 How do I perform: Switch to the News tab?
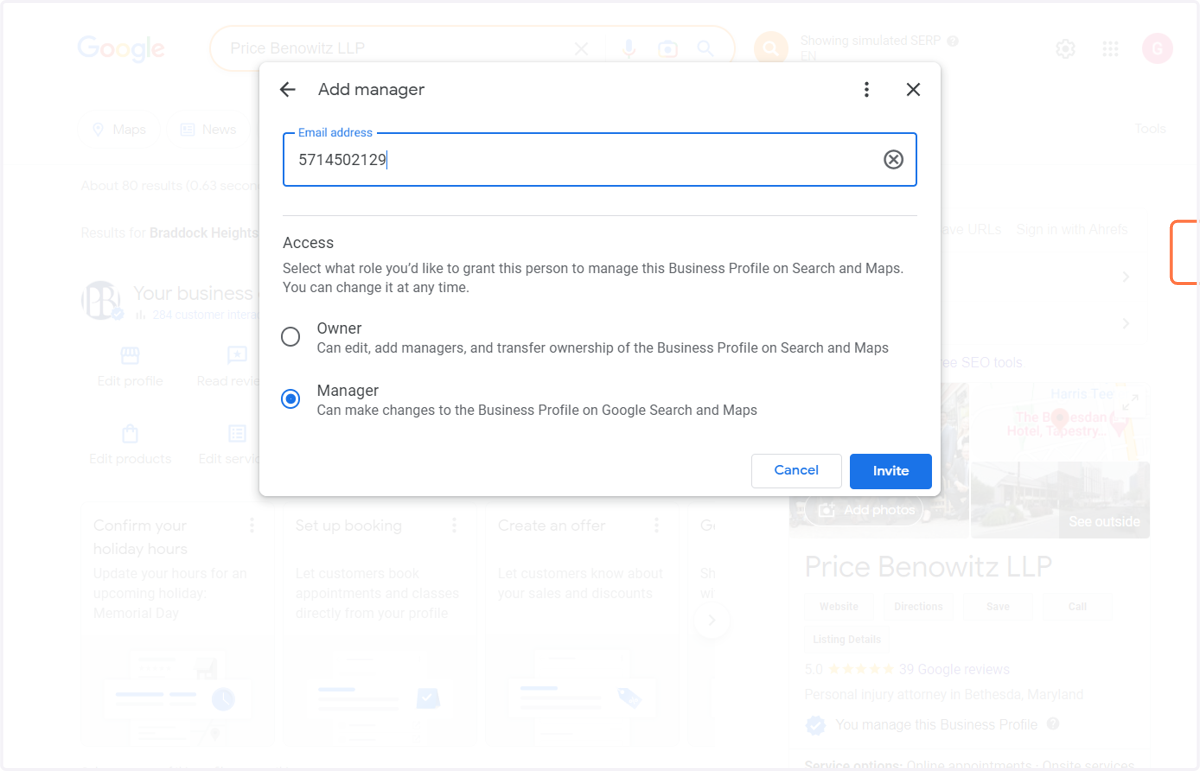(208, 129)
